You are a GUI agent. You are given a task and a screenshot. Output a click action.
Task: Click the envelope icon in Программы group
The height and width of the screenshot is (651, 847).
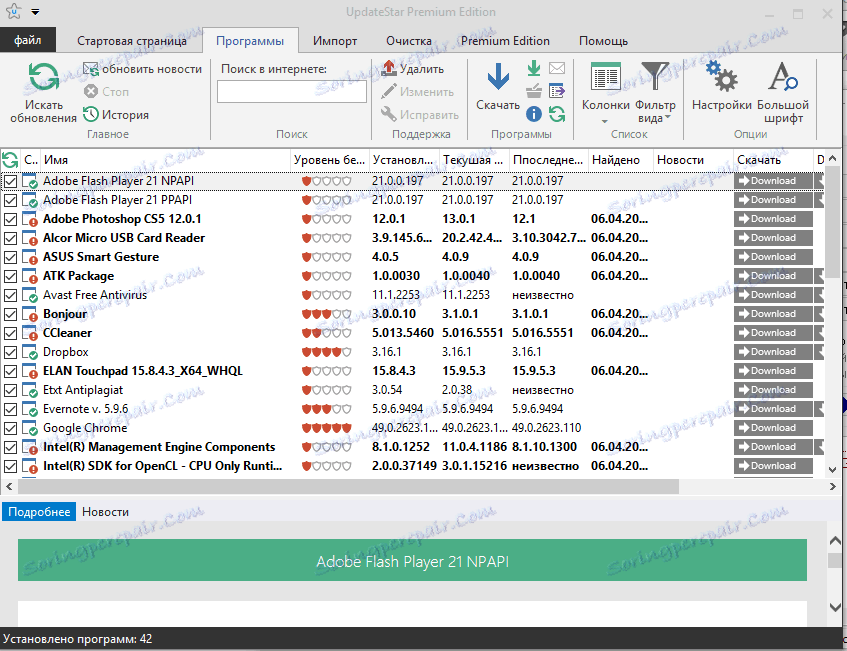tap(557, 69)
